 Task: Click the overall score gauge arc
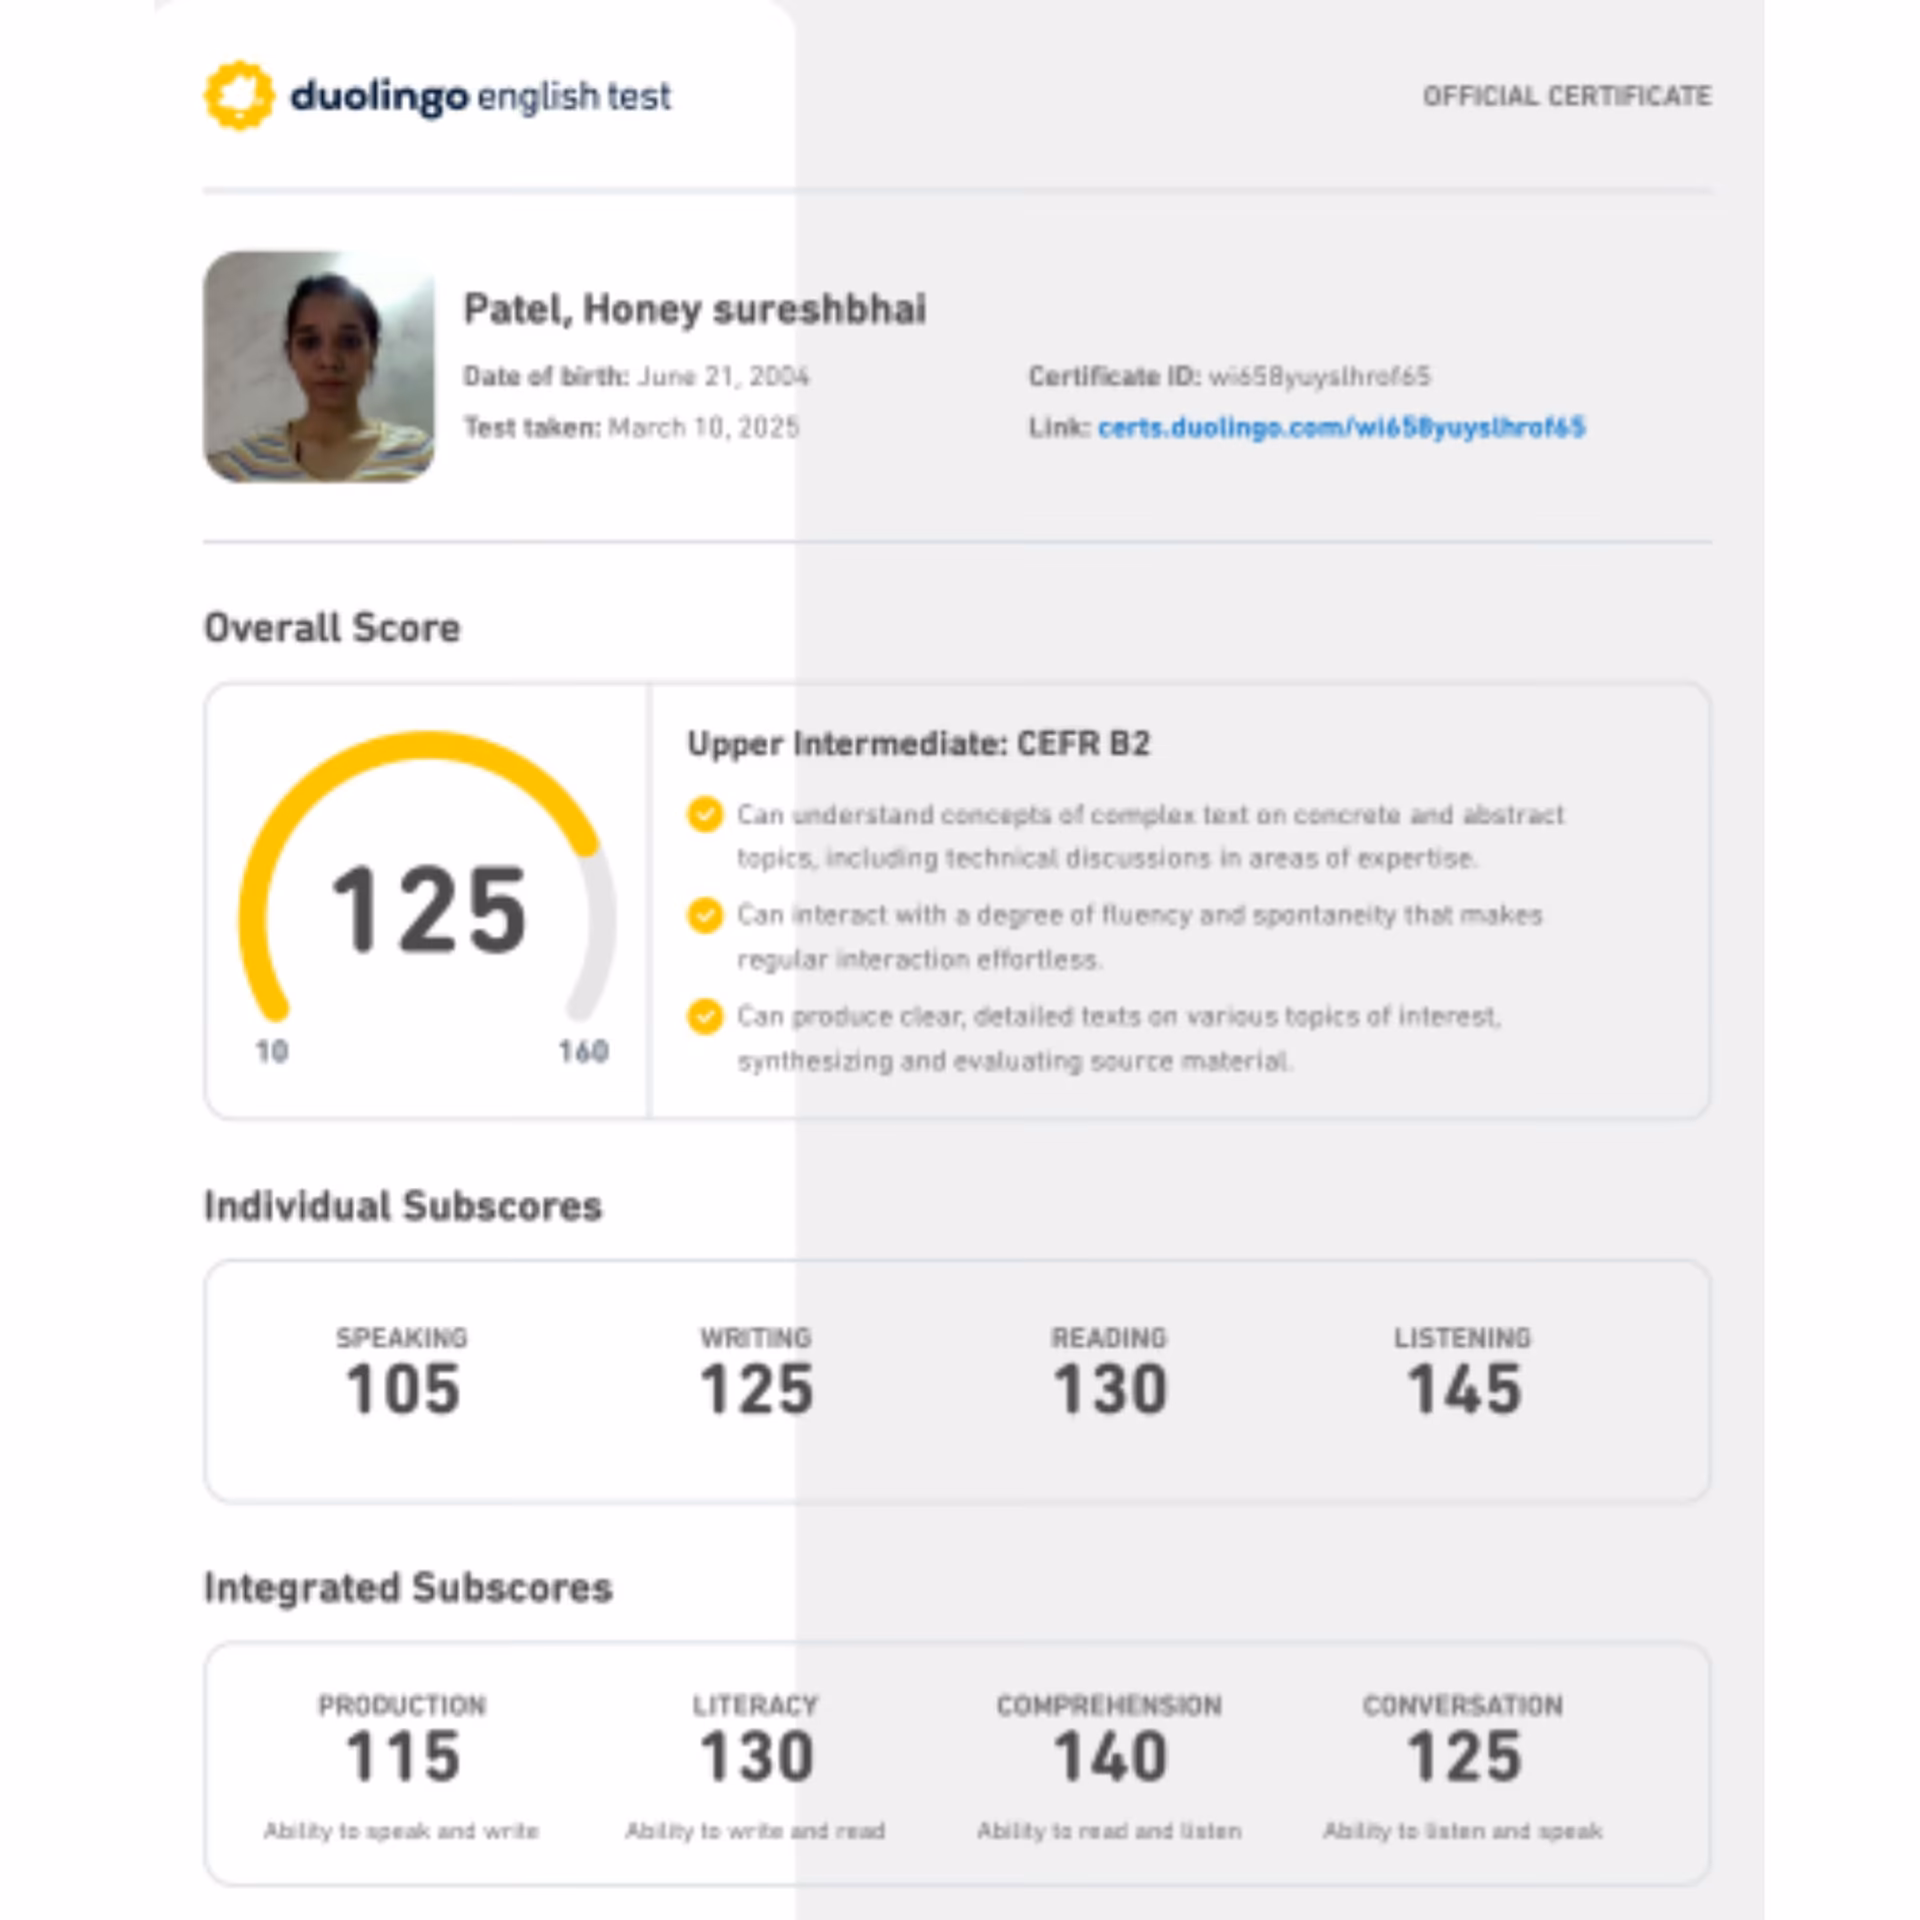click(427, 876)
